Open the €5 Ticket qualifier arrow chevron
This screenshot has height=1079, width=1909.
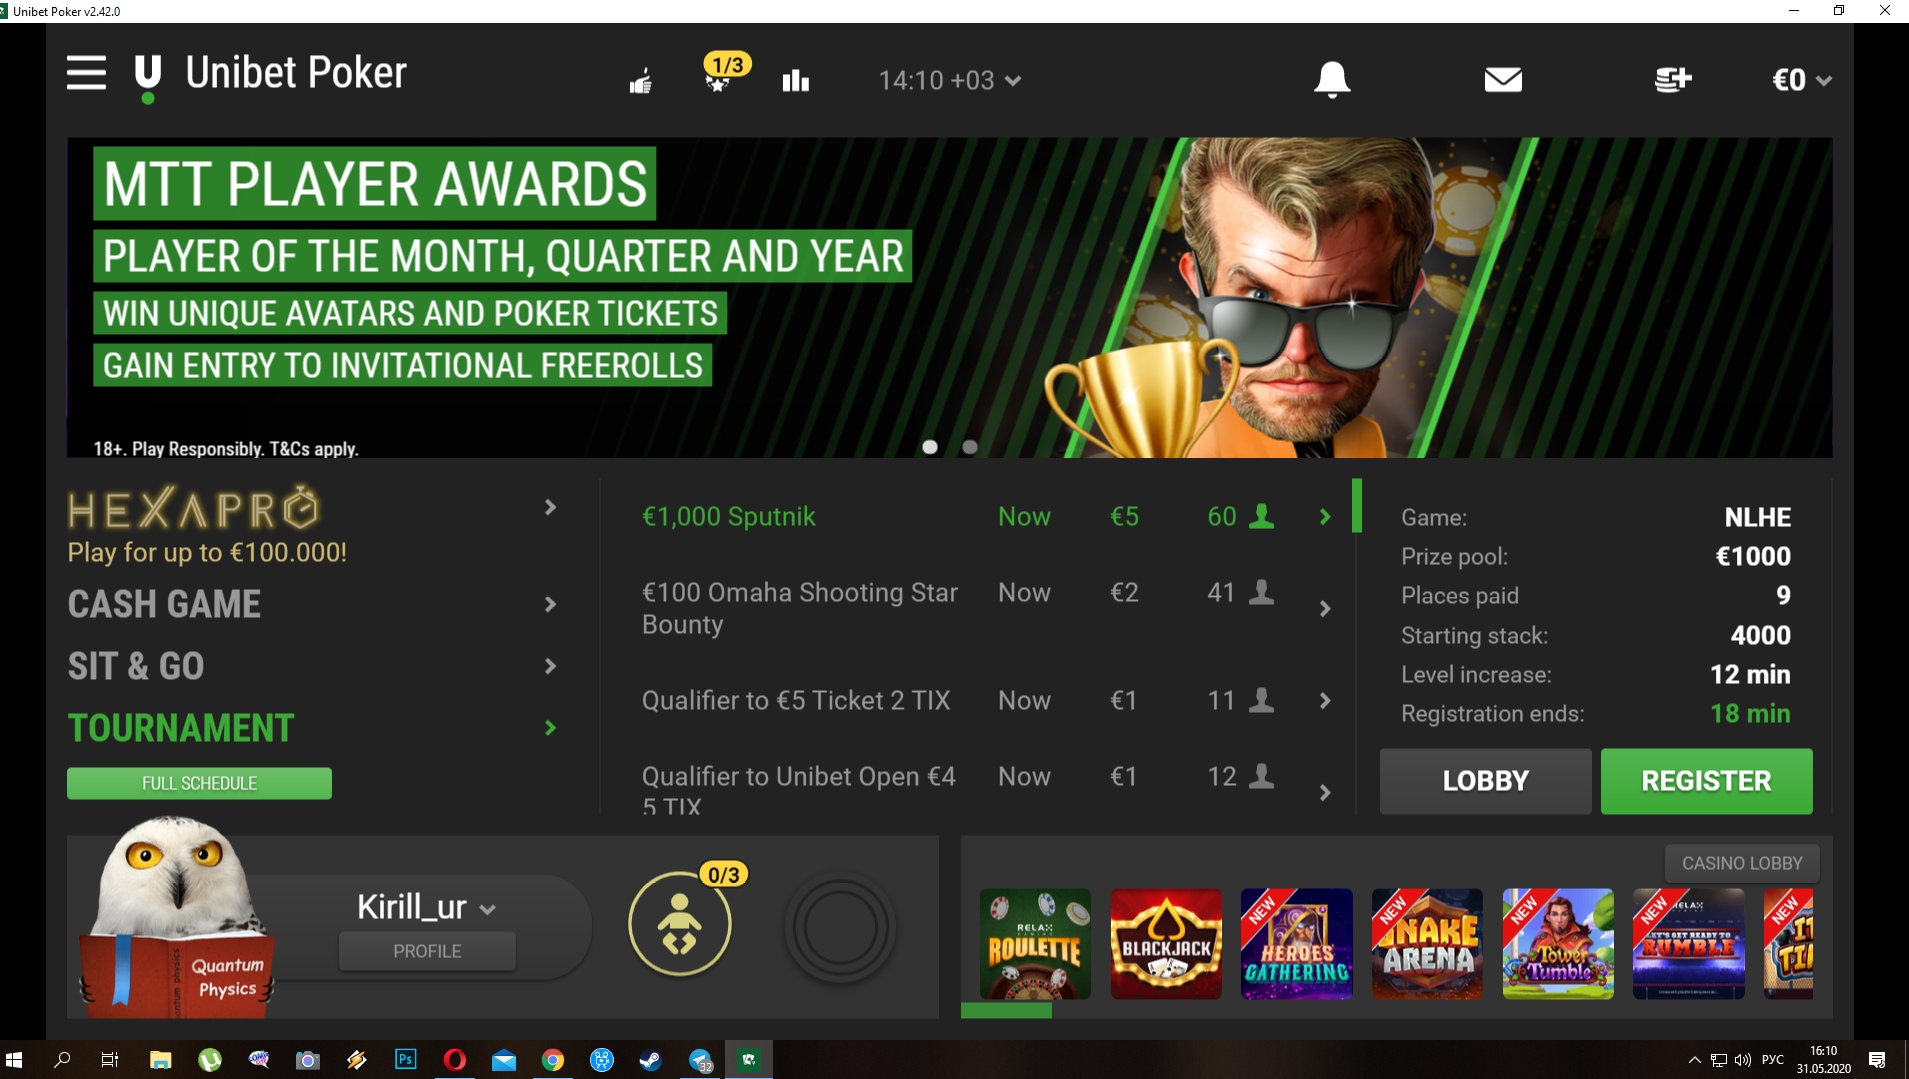[x=1325, y=701]
